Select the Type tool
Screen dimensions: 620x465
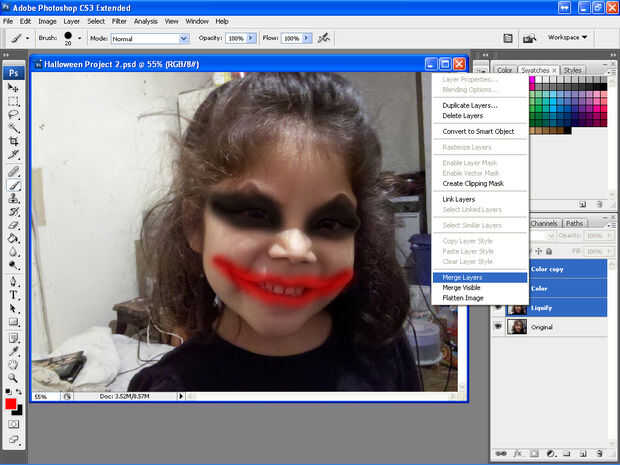pos(13,295)
